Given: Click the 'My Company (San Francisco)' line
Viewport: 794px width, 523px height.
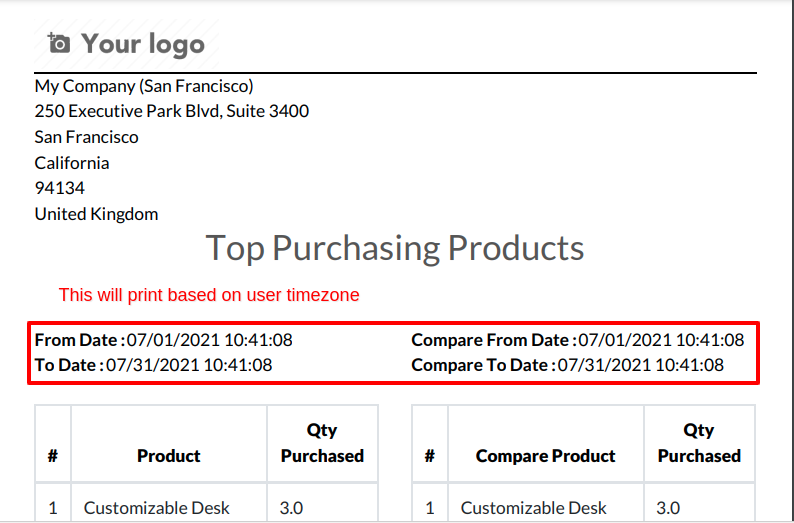Looking at the screenshot, I should click(144, 86).
